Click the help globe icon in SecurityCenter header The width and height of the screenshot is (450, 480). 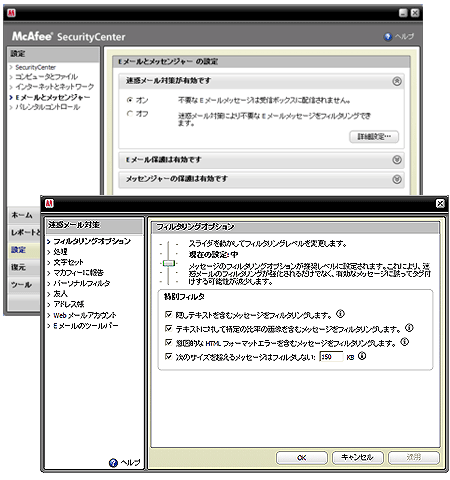[x=388, y=37]
